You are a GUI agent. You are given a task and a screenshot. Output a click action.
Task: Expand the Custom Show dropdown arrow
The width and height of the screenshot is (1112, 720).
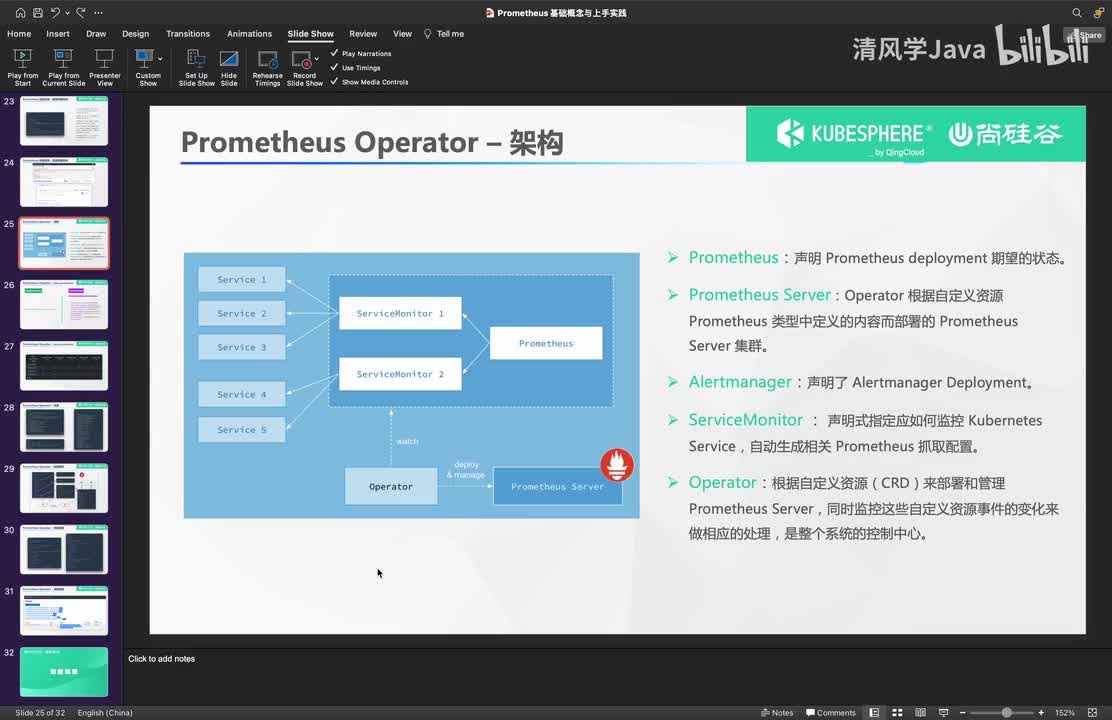[x=160, y=59]
